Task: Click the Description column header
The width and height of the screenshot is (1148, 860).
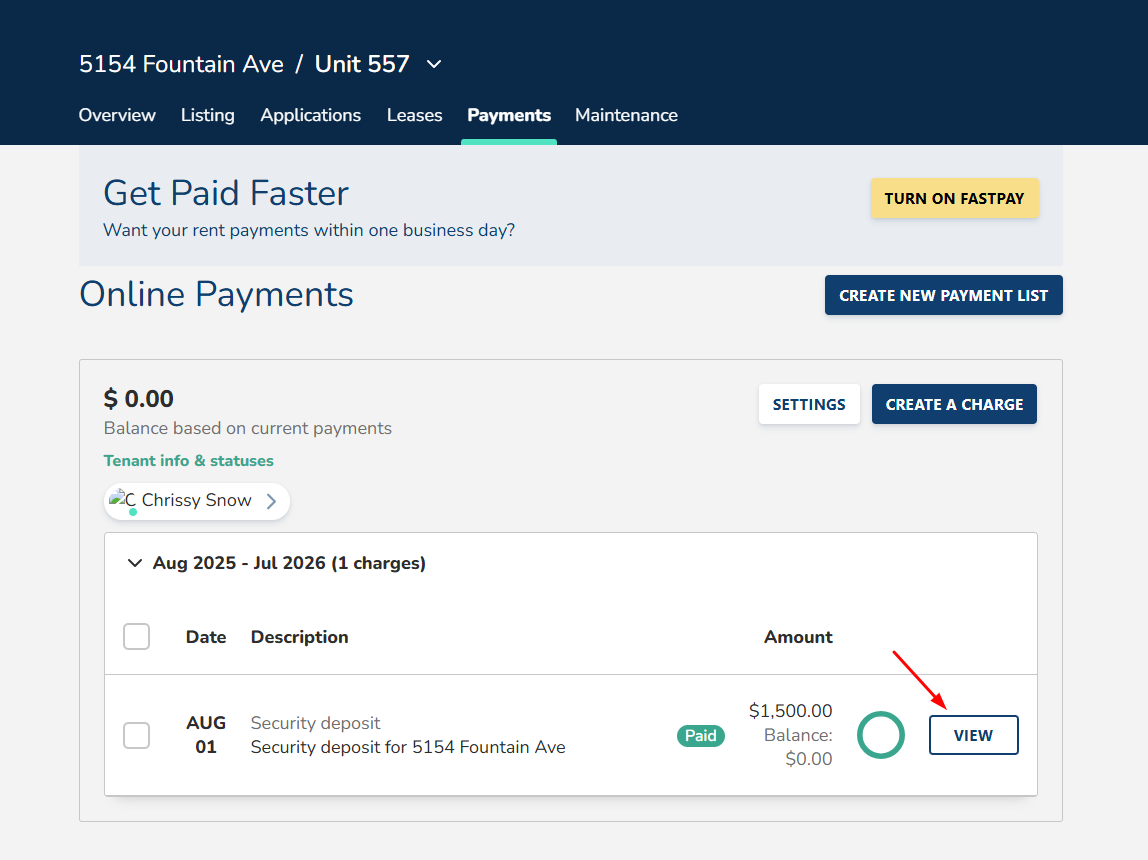Action: point(299,637)
